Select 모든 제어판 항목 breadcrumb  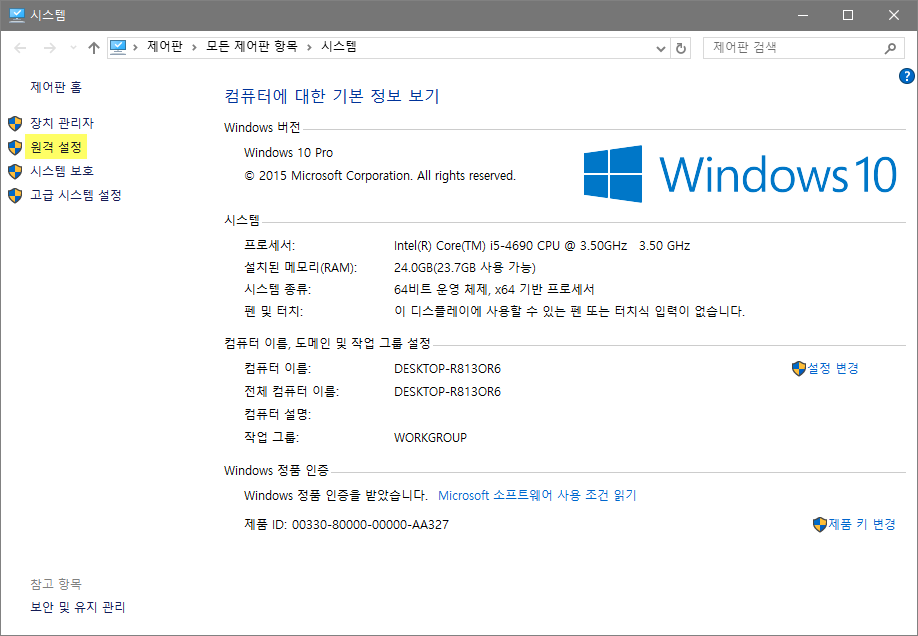click(x=251, y=47)
